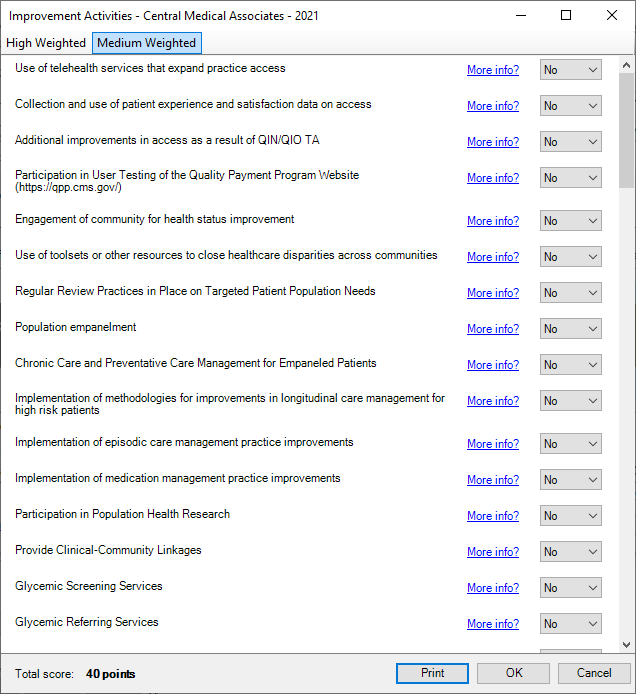
Task: Open More info for QIN/QIO TA improvements
Action: point(493,142)
